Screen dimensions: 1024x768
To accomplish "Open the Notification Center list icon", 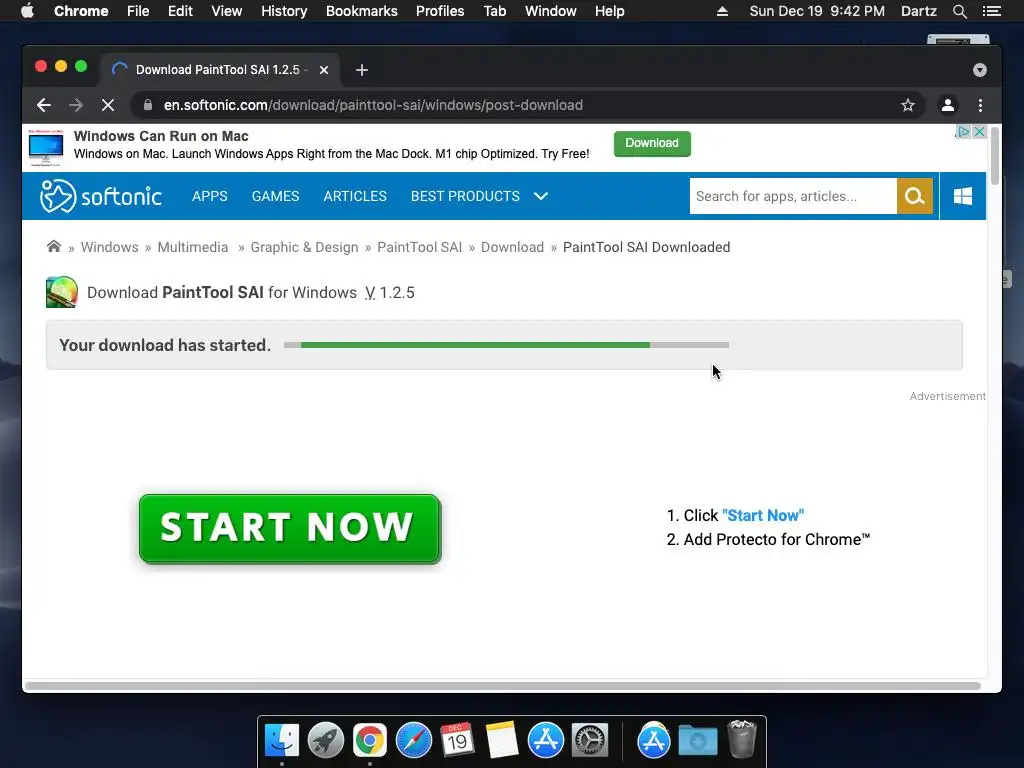I will click(x=991, y=11).
